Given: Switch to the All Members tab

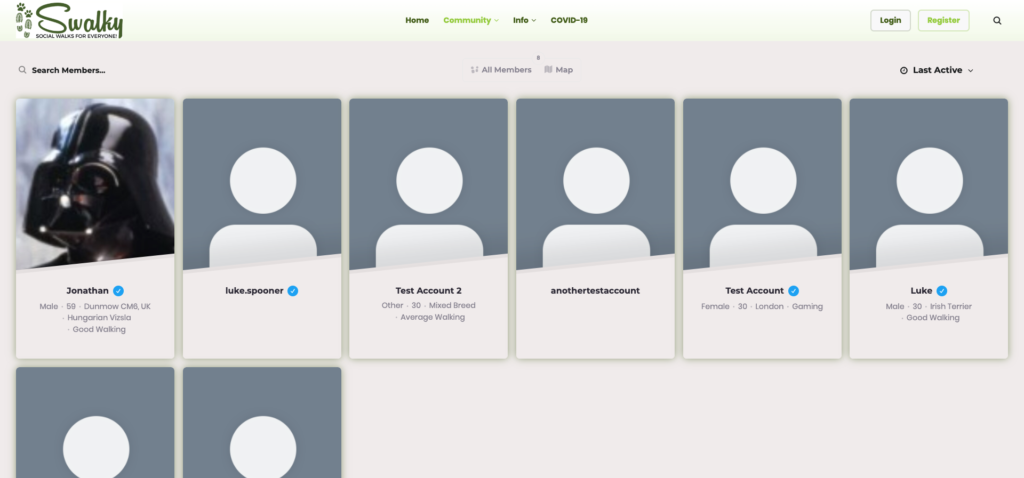Looking at the screenshot, I should [x=501, y=70].
